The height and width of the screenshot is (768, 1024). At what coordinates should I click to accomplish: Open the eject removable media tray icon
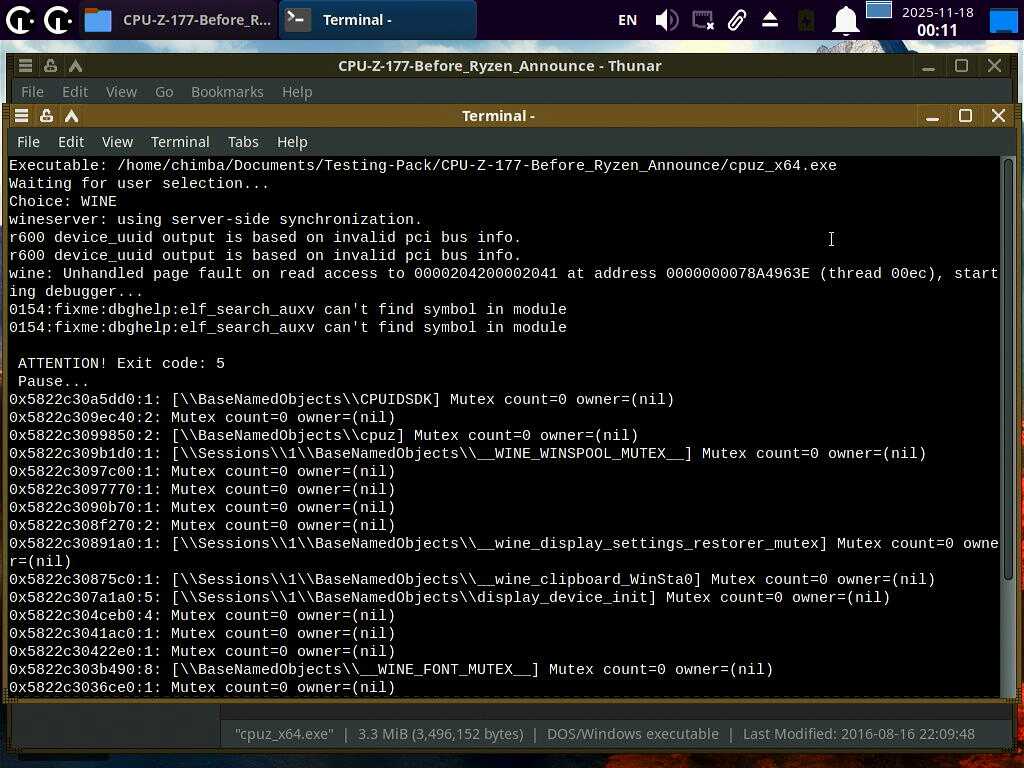point(770,20)
